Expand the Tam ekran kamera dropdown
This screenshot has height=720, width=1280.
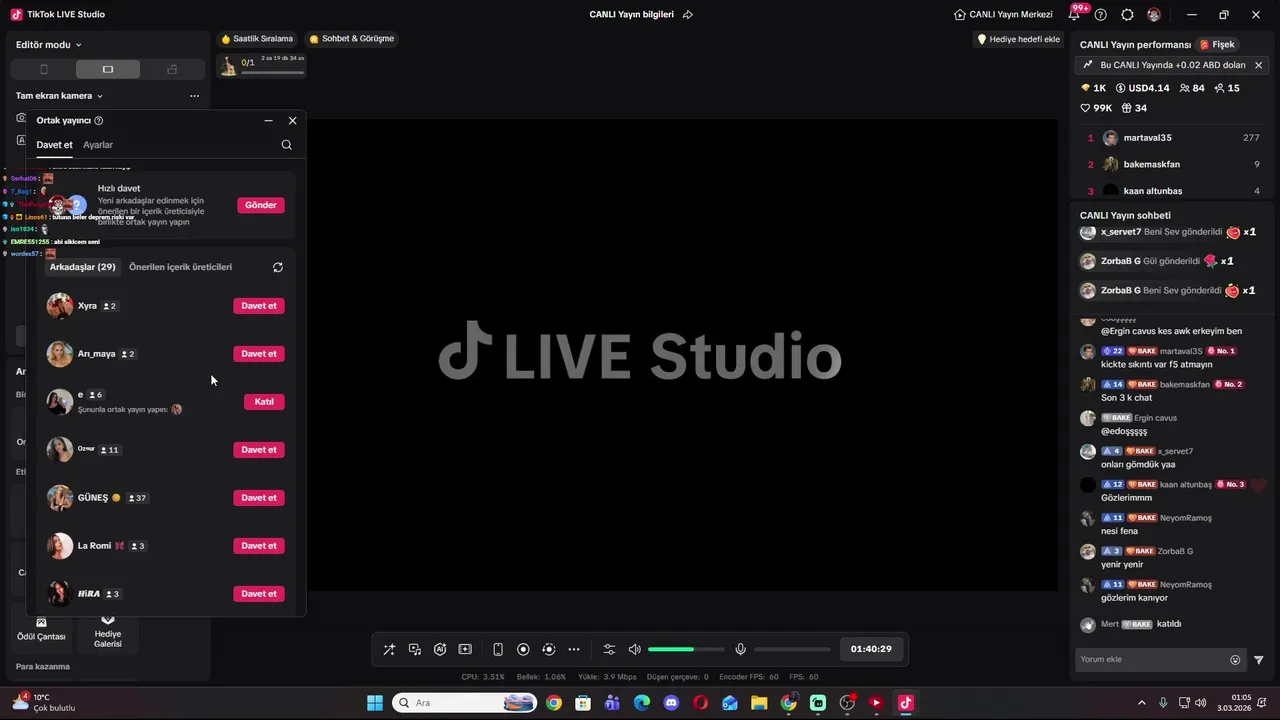tap(59, 96)
